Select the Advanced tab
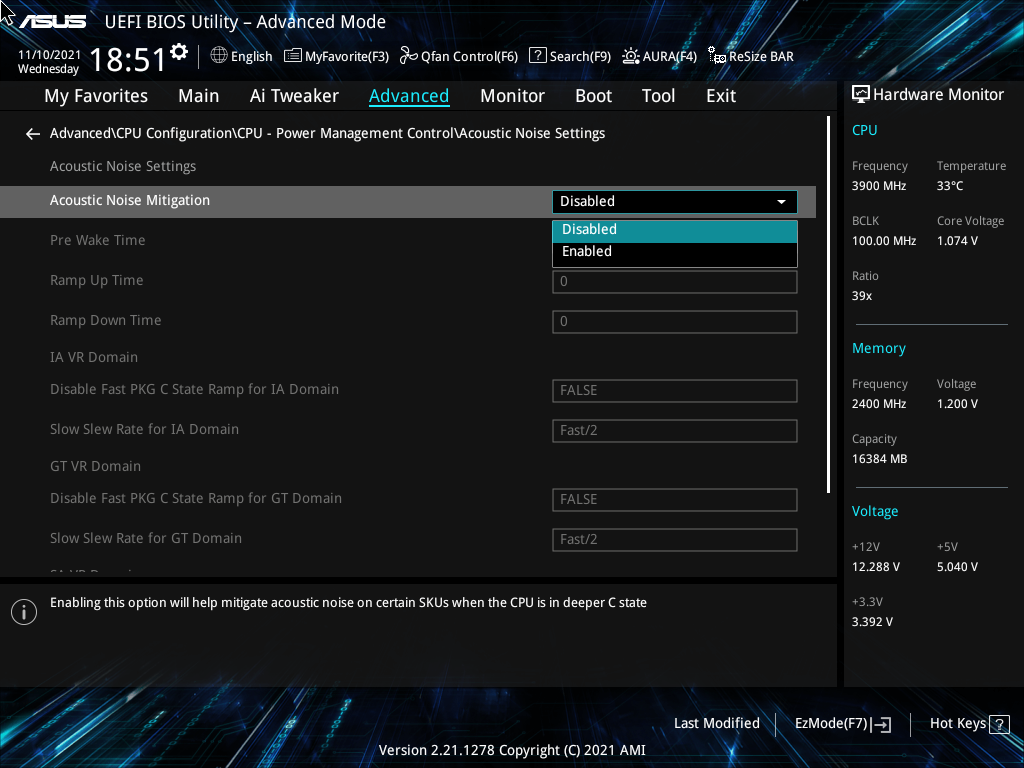 409,96
